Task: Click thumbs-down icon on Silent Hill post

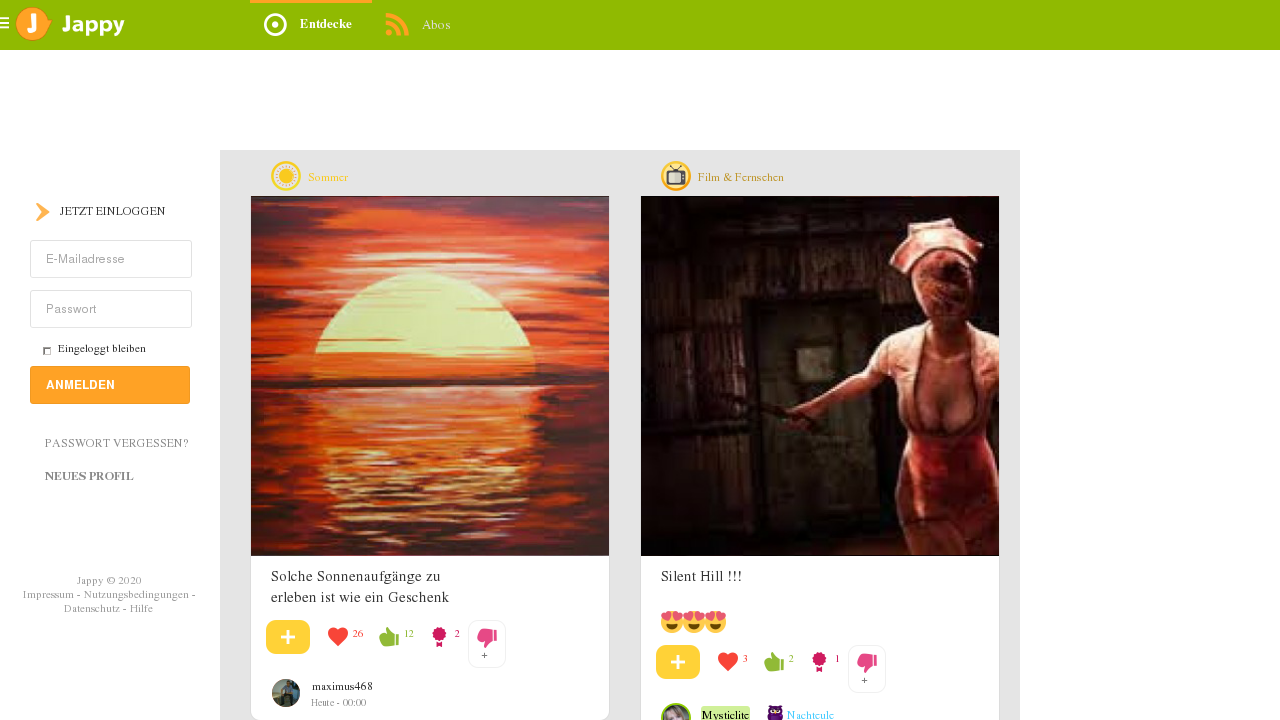Action: pos(867,663)
